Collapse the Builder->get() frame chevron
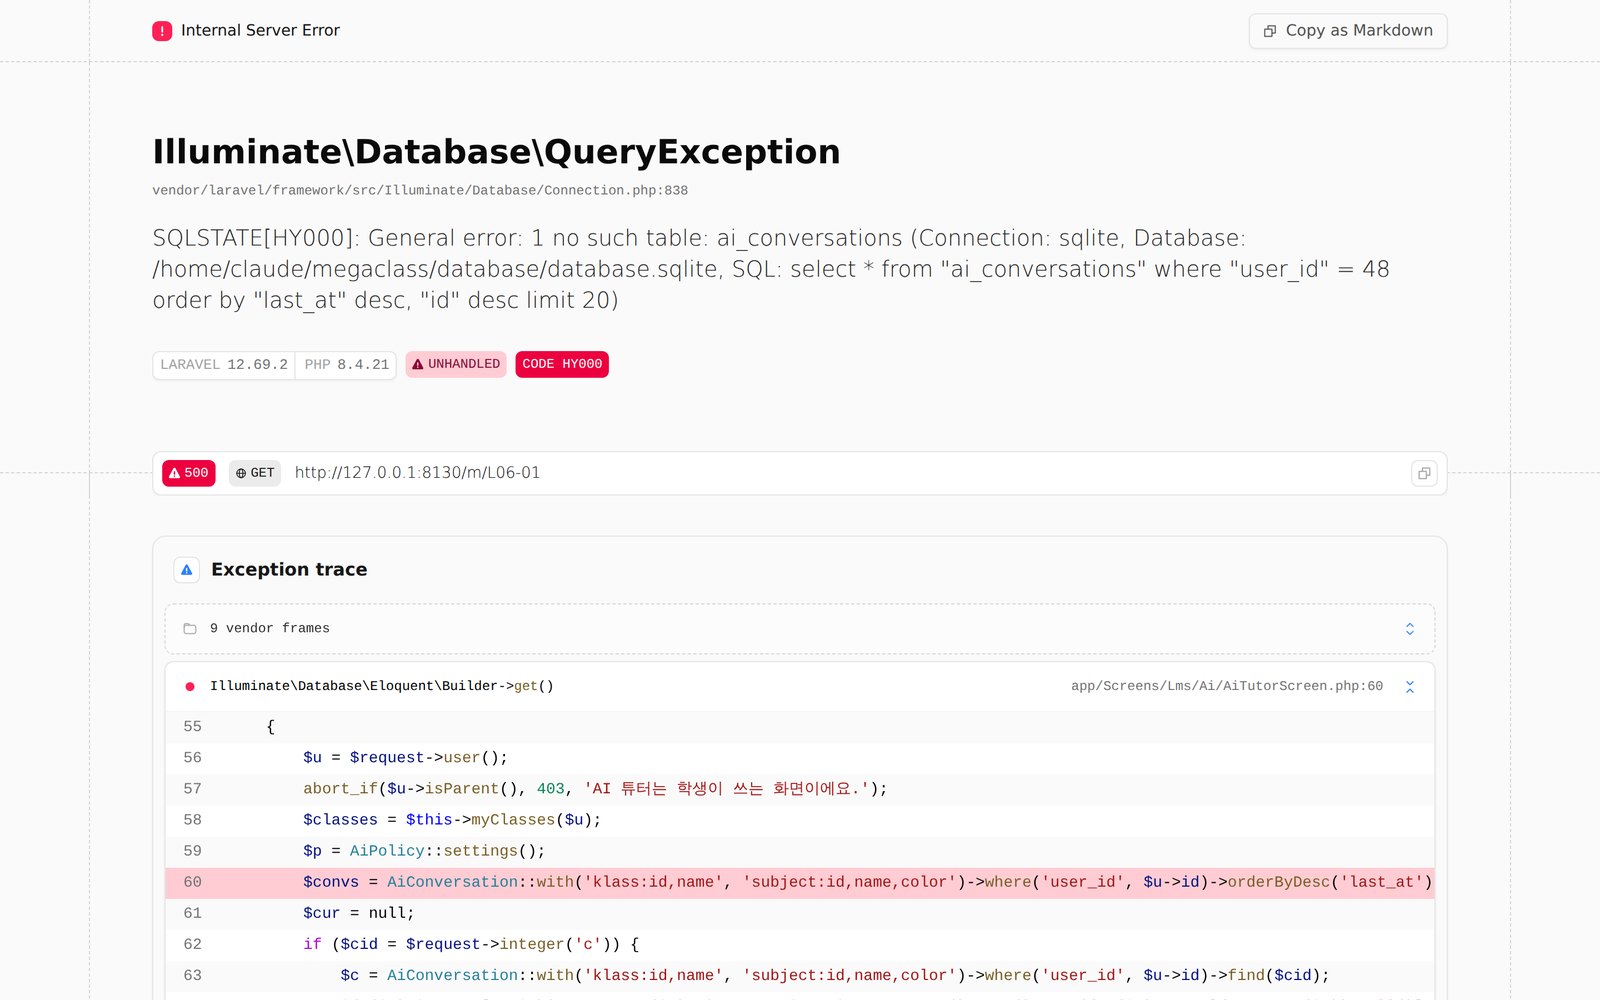This screenshot has height=1000, width=1600. 1409,687
